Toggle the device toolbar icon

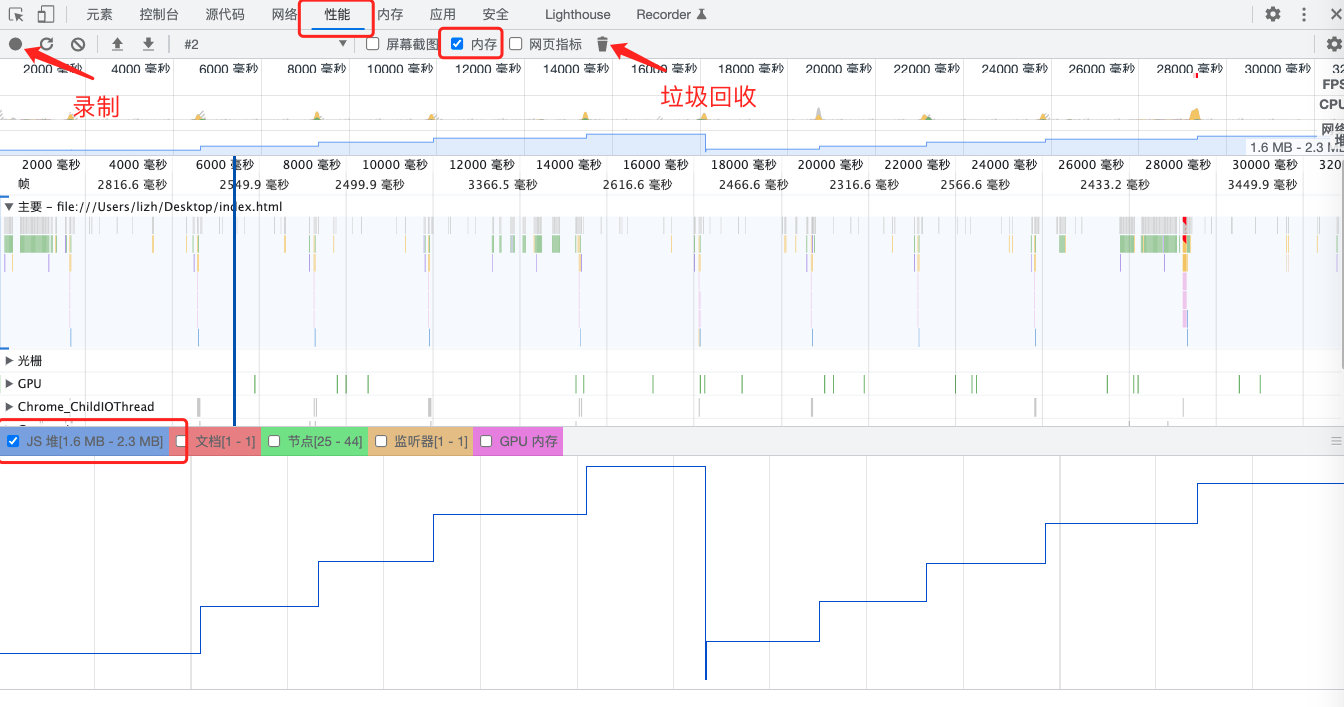pos(46,14)
